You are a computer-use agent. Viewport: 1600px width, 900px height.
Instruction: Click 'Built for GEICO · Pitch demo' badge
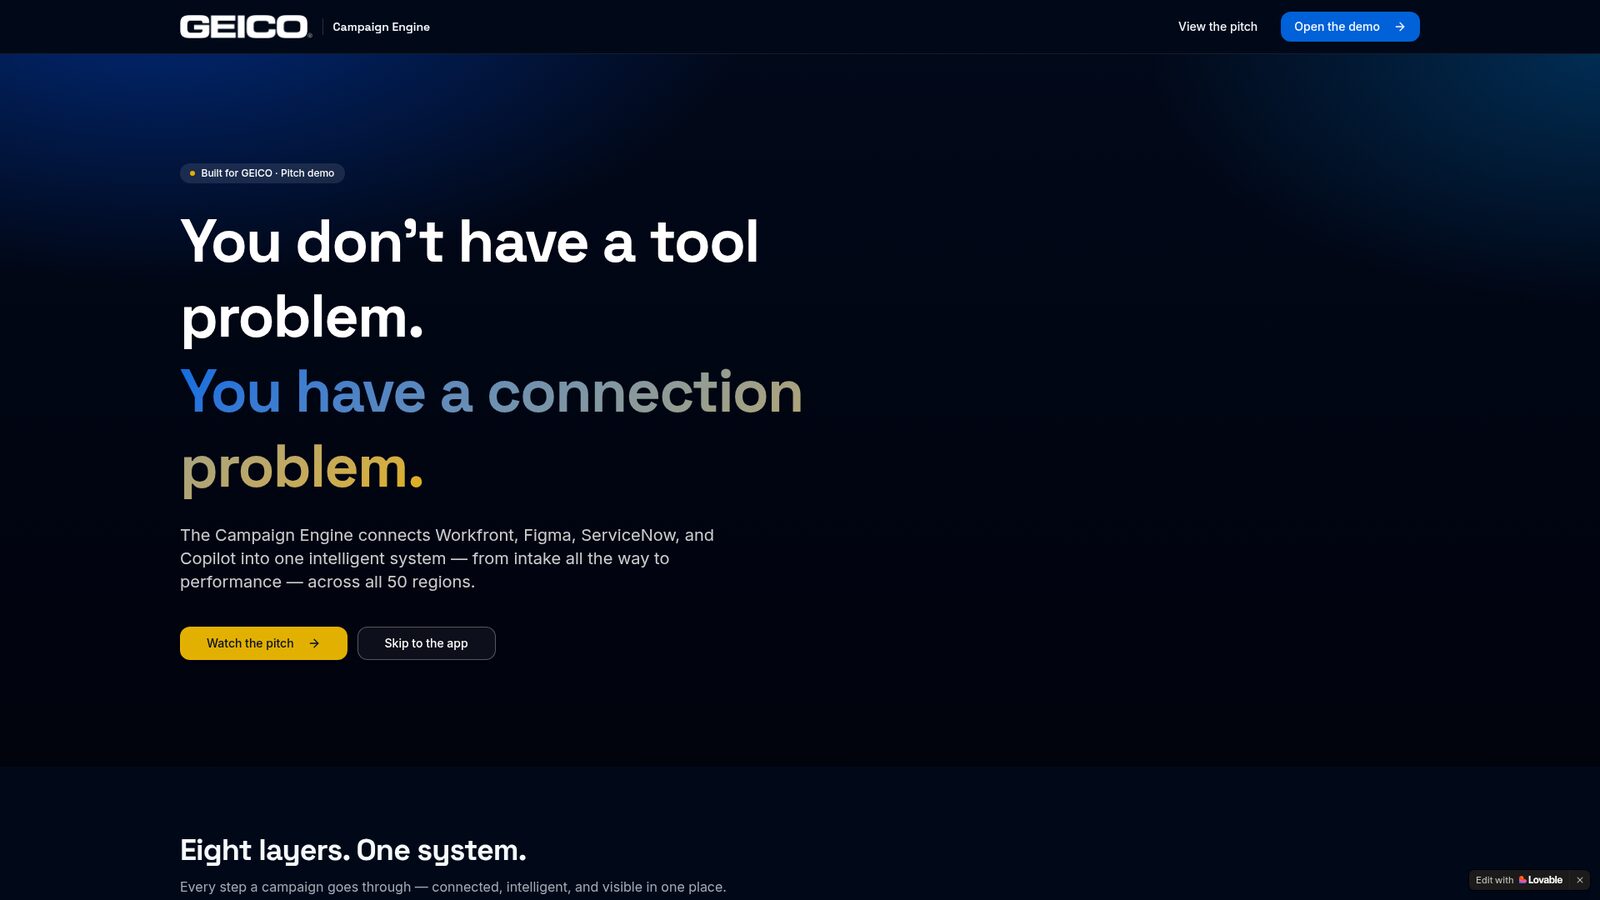(x=262, y=173)
